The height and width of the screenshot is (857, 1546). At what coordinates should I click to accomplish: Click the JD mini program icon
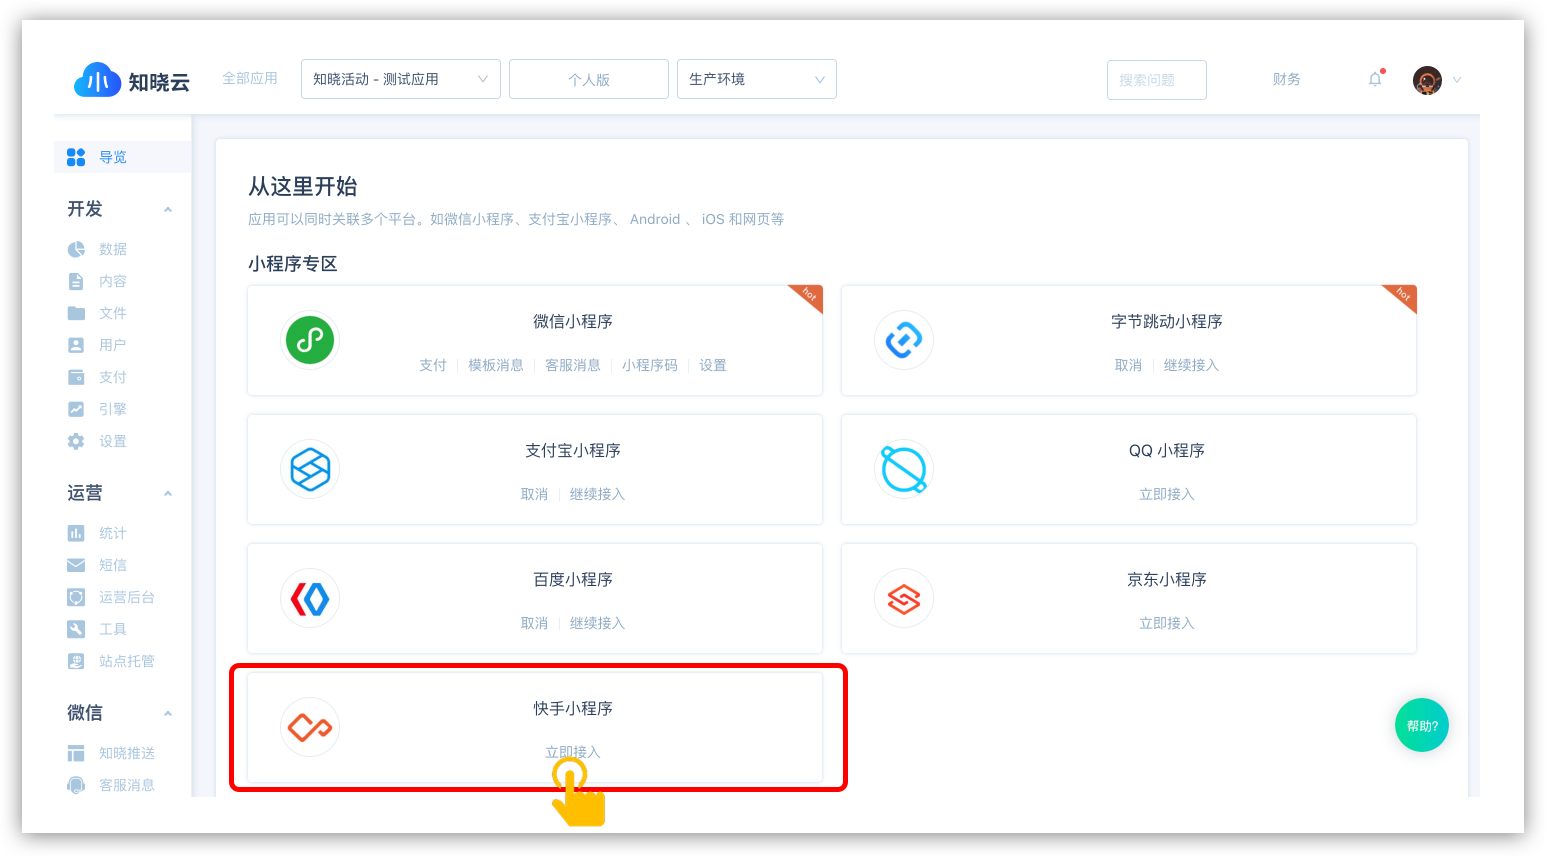pos(904,598)
